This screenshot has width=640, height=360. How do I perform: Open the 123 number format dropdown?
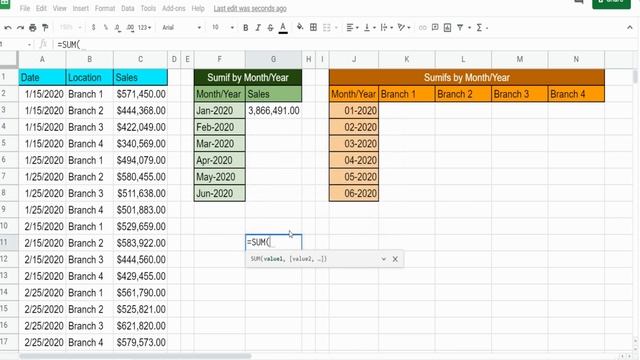[144, 28]
